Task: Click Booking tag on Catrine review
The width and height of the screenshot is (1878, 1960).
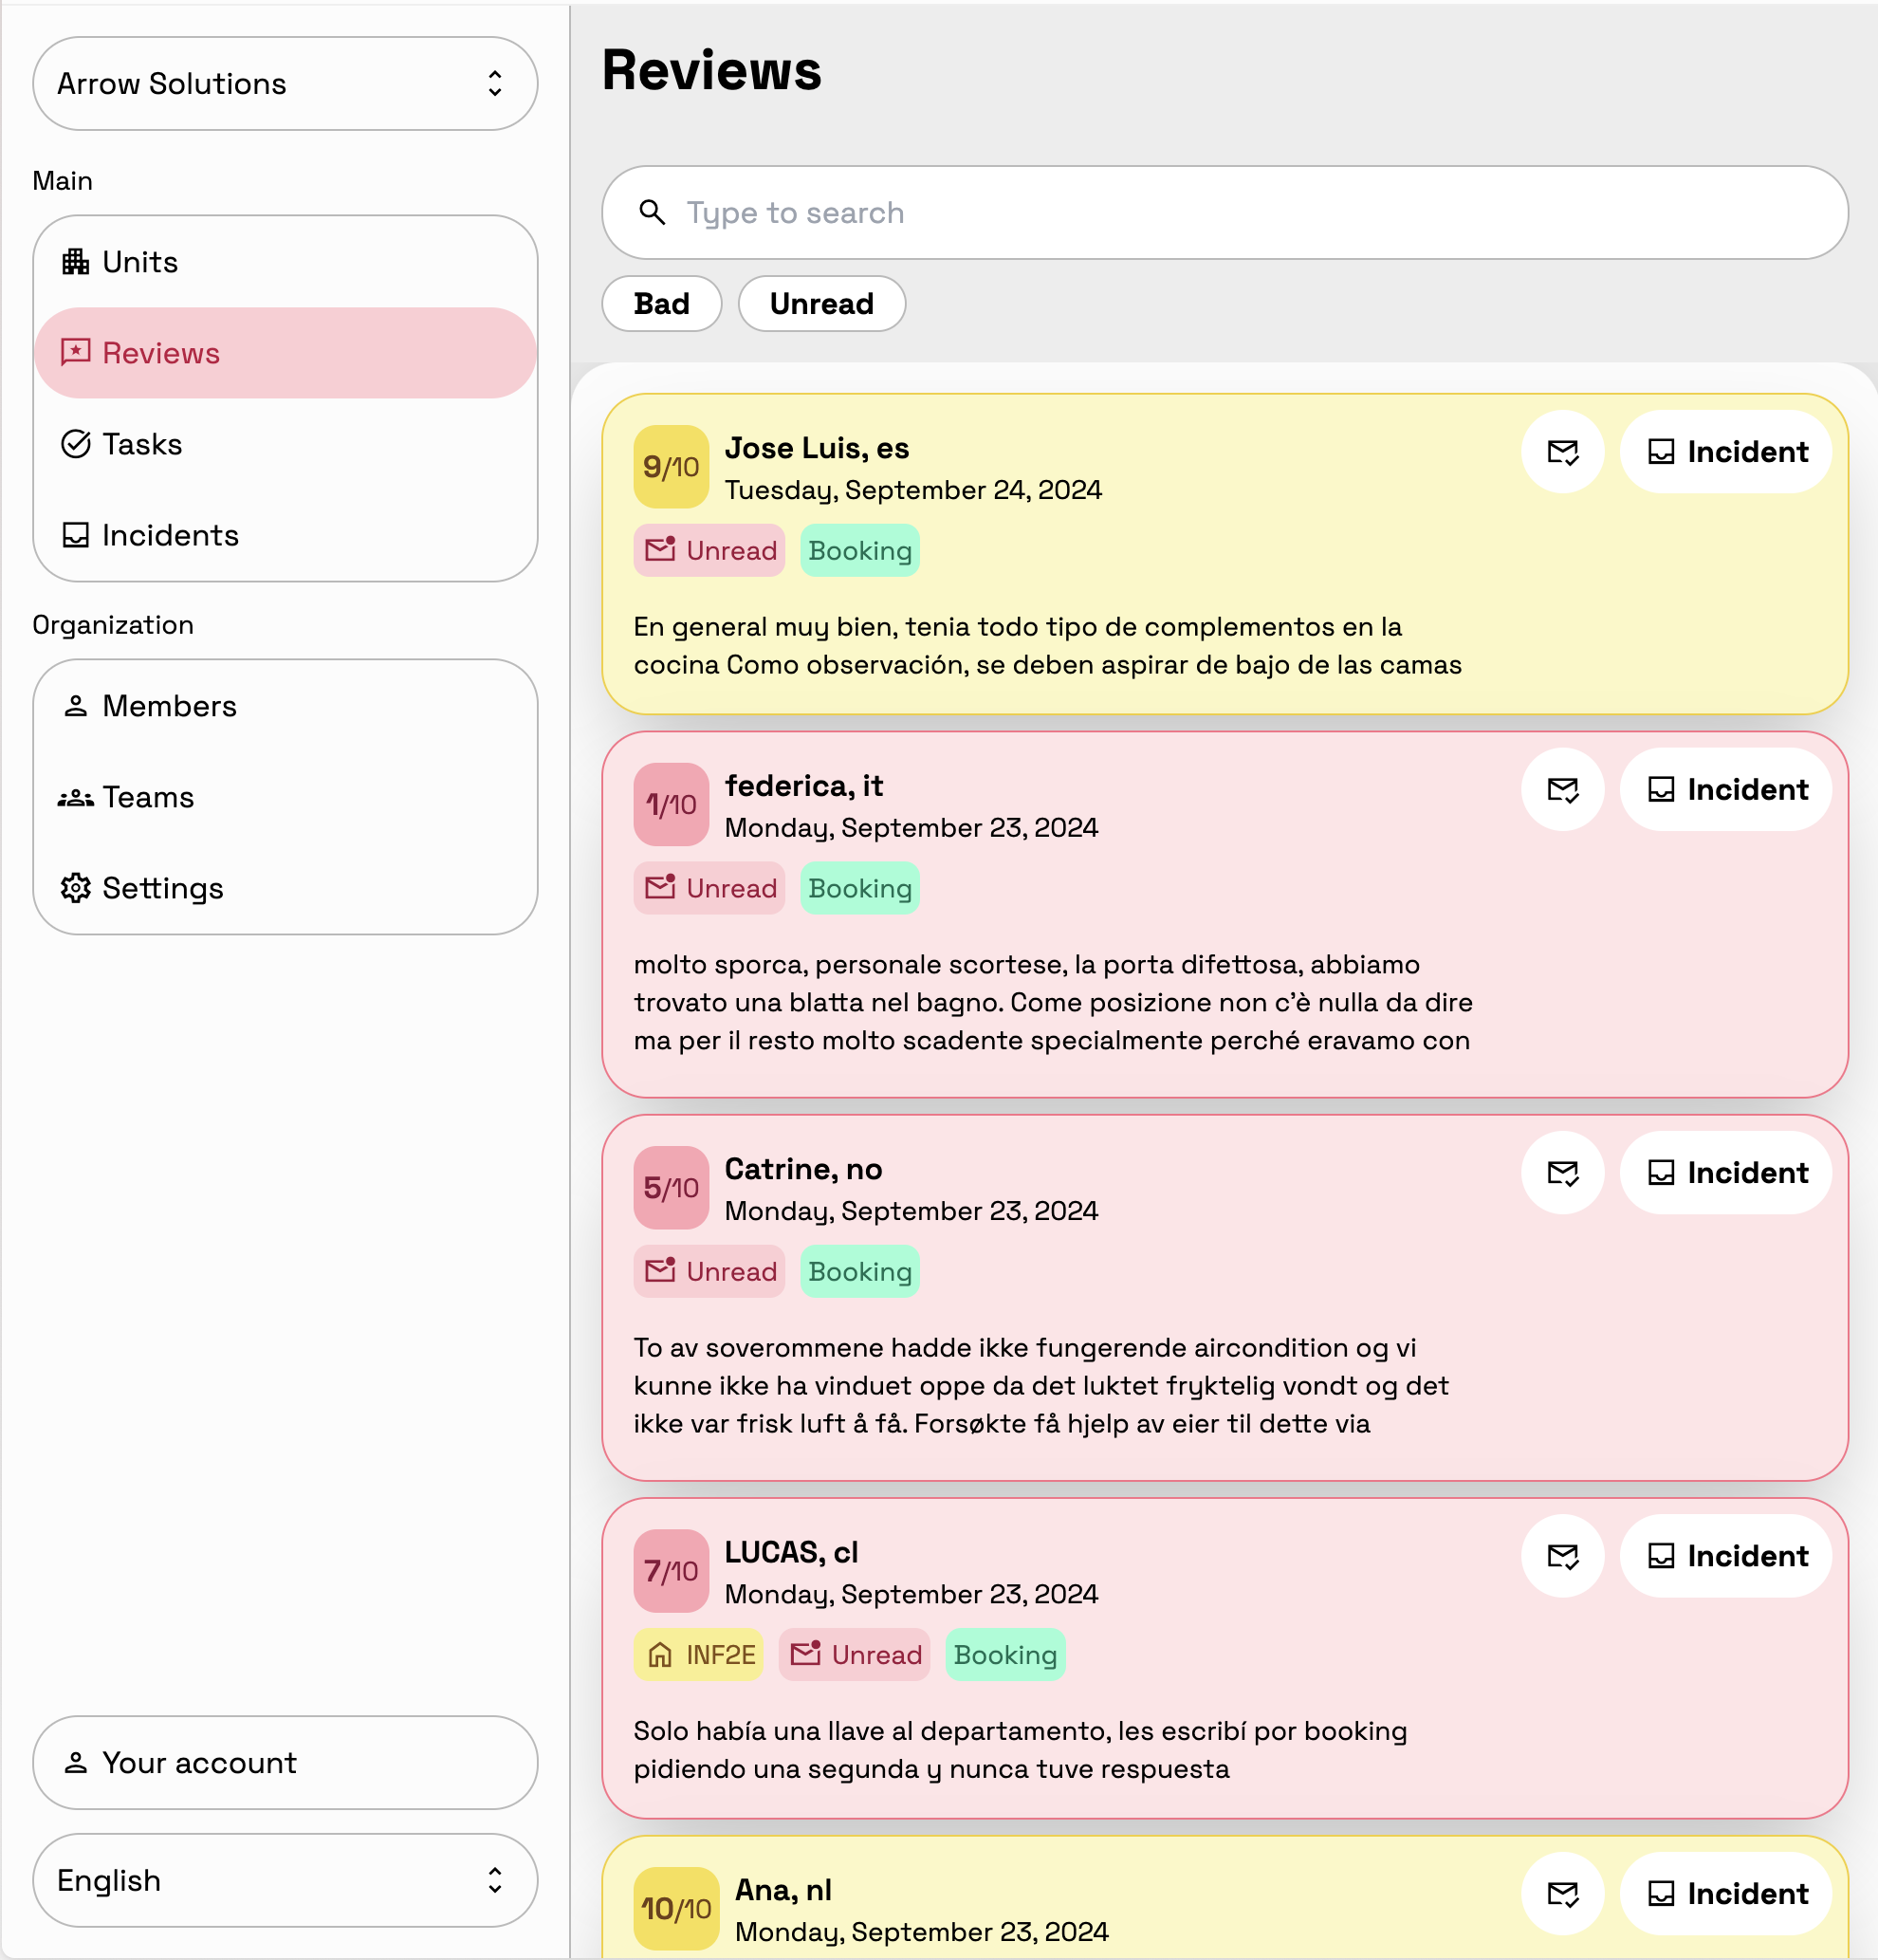Action: [x=860, y=1272]
